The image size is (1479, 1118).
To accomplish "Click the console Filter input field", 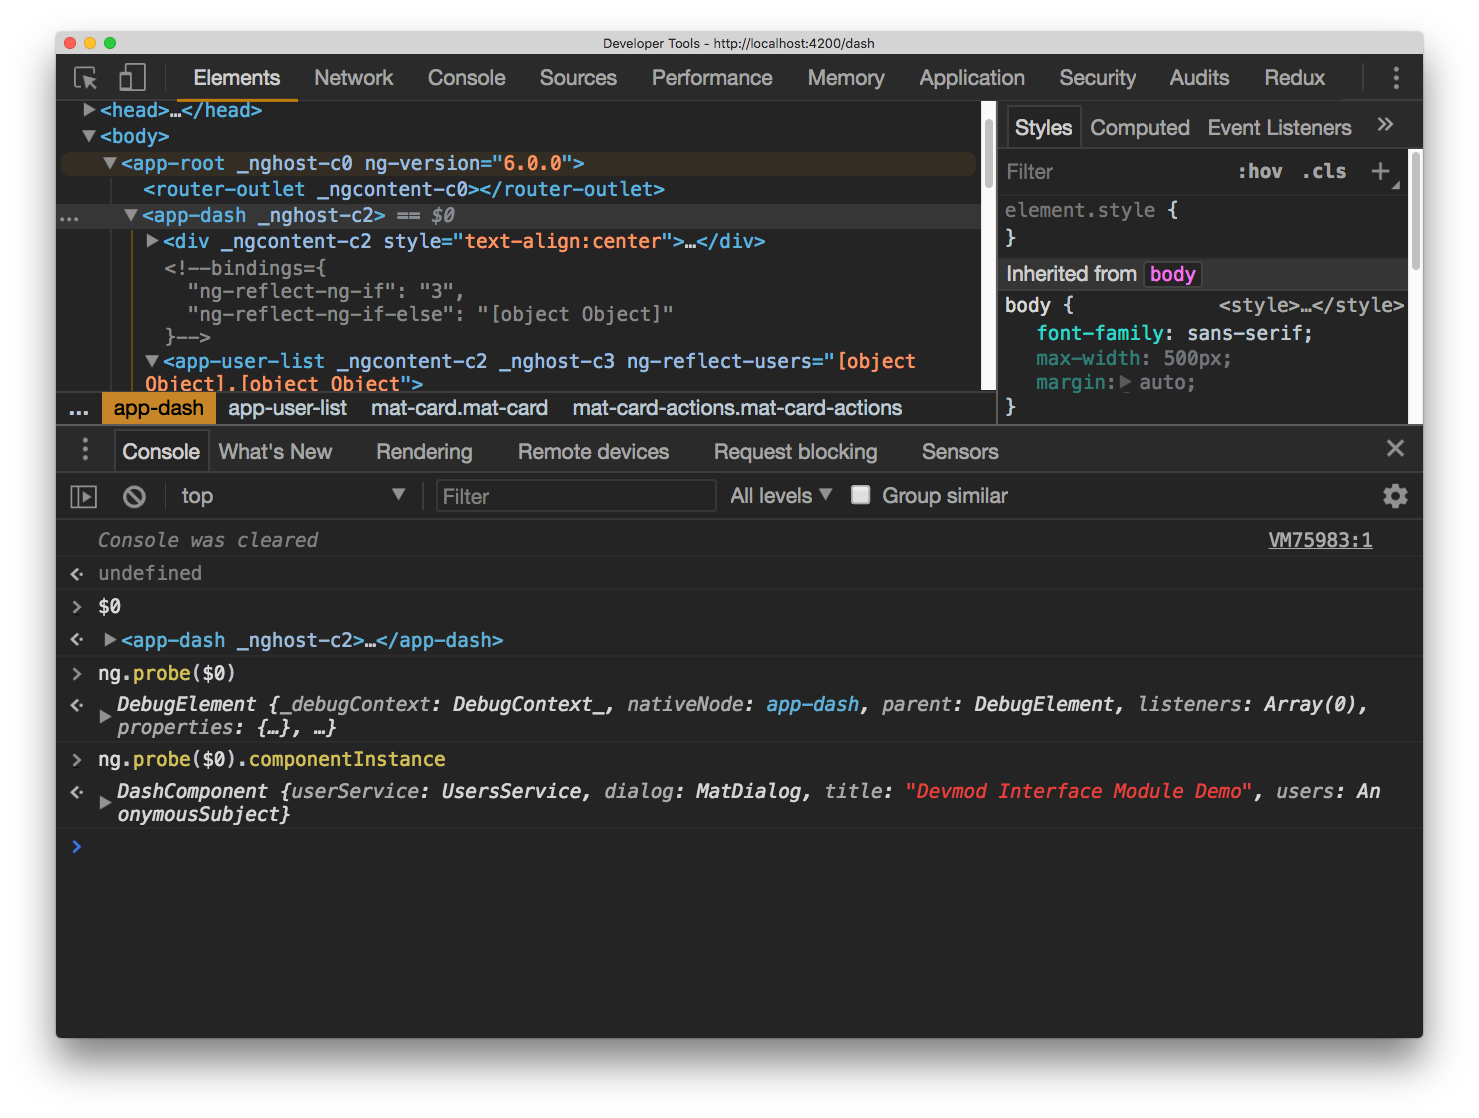I will coord(576,496).
